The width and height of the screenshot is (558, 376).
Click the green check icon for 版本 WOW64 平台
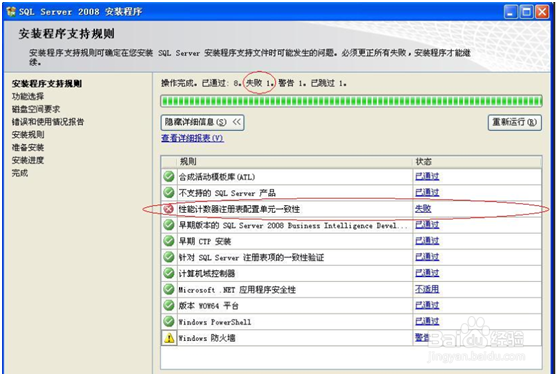(169, 305)
